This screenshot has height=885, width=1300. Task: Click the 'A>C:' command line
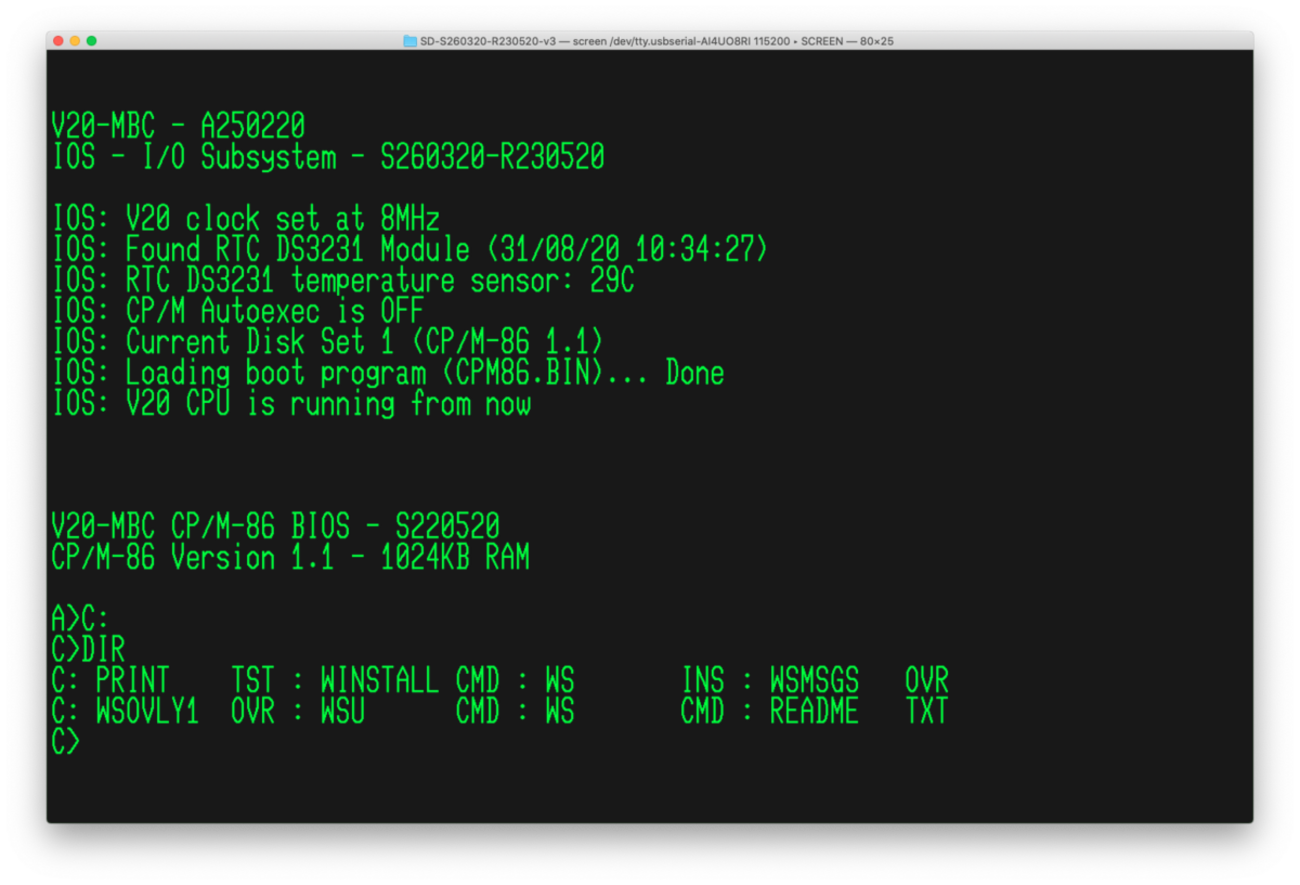click(81, 619)
